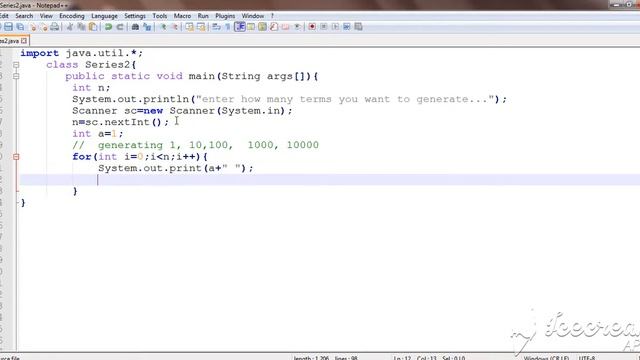Collapse the class Series2 fold marker
640x360 pixels.
tap(16, 65)
